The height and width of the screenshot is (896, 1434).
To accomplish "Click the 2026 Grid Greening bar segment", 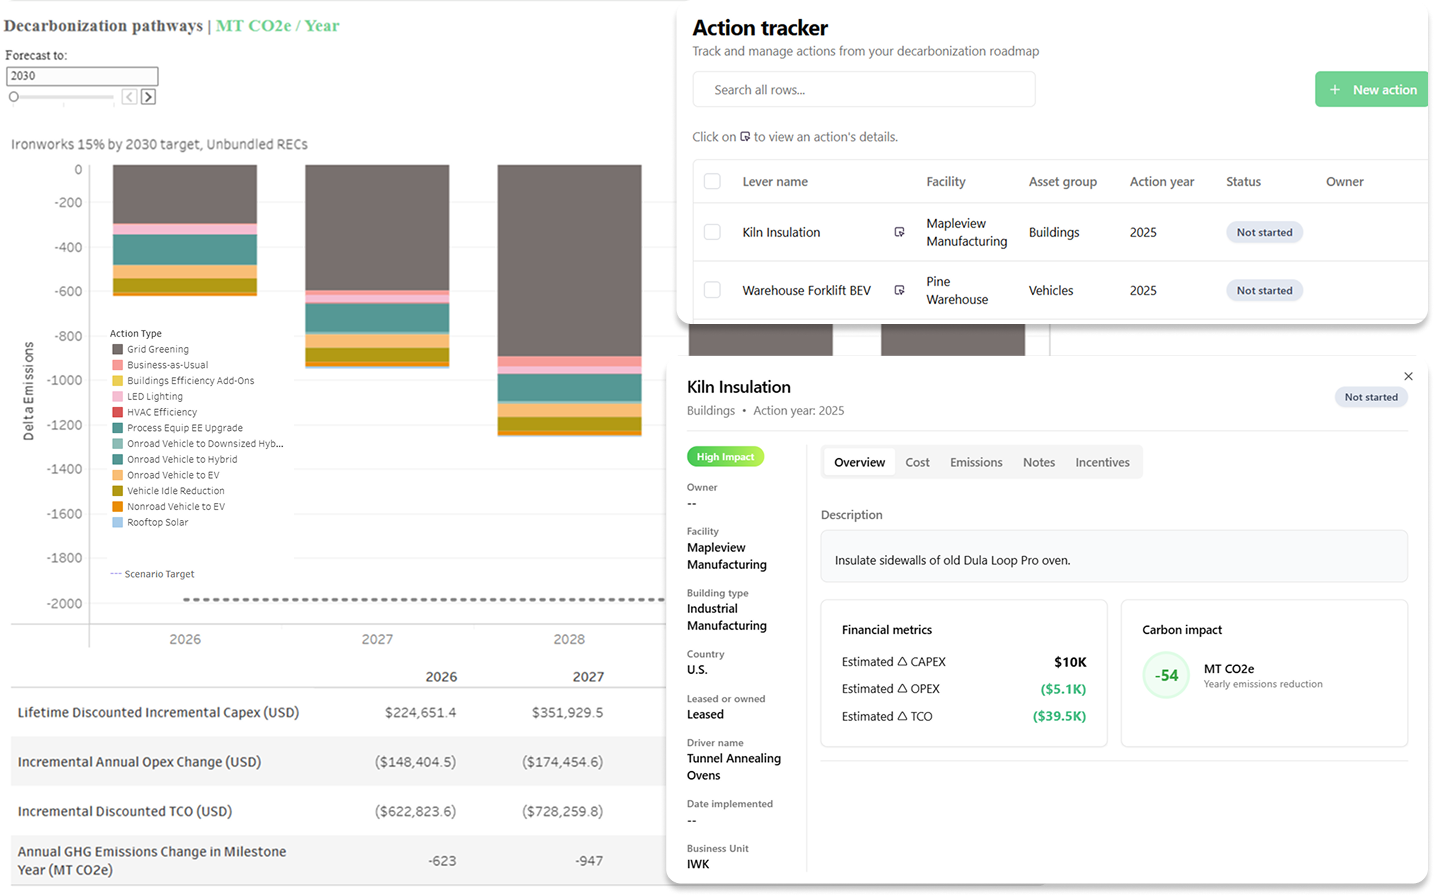I will [x=185, y=194].
